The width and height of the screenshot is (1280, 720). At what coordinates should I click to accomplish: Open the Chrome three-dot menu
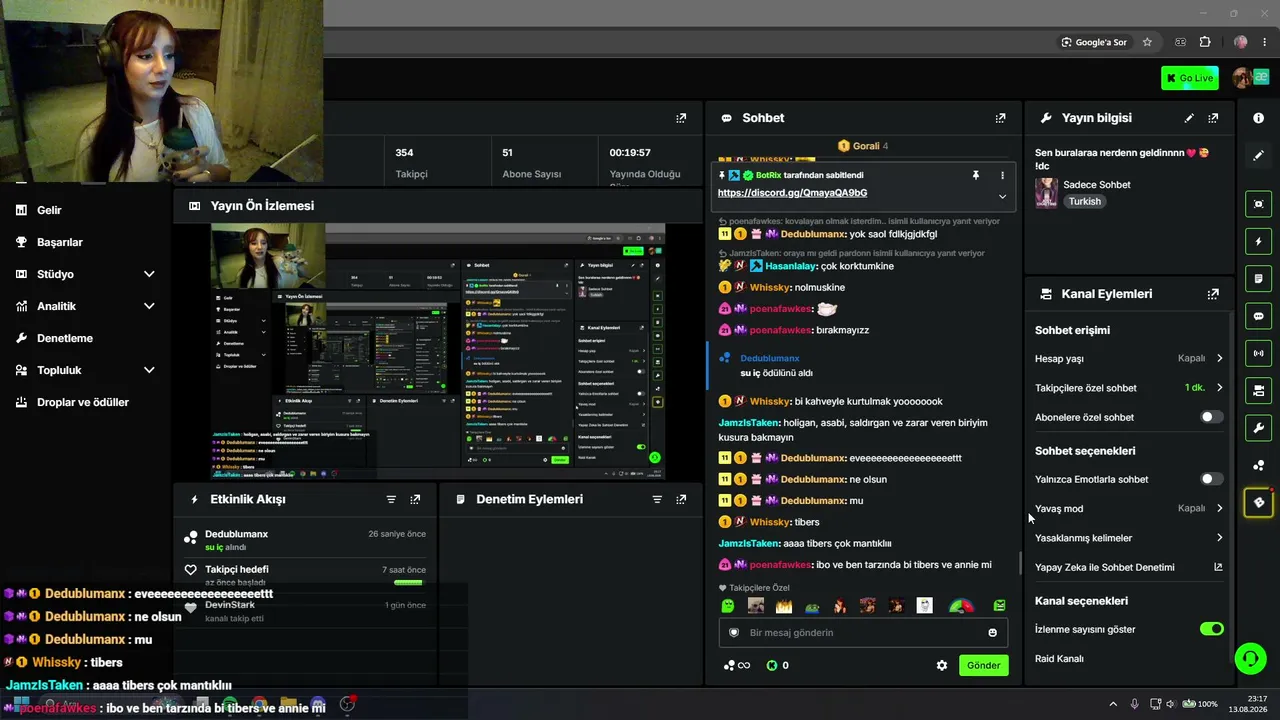tap(1266, 42)
